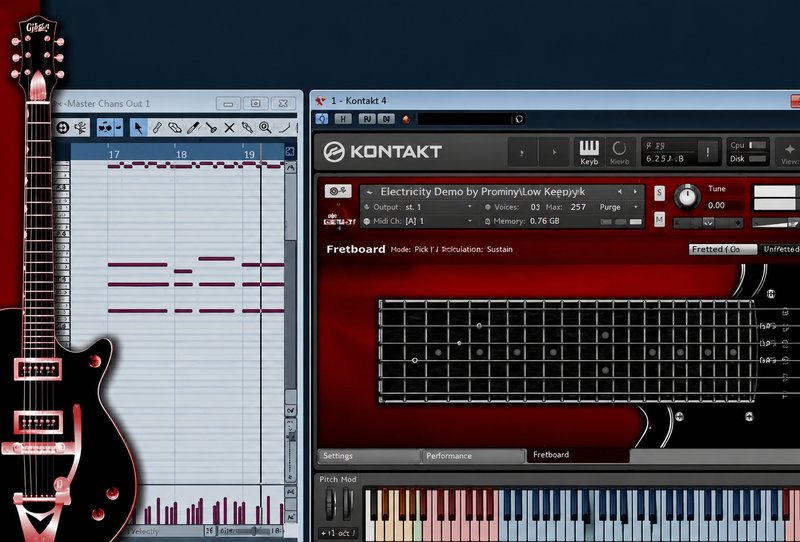This screenshot has height=542, width=800.
Task: Select the arrow selection tool
Action: (x=138, y=128)
